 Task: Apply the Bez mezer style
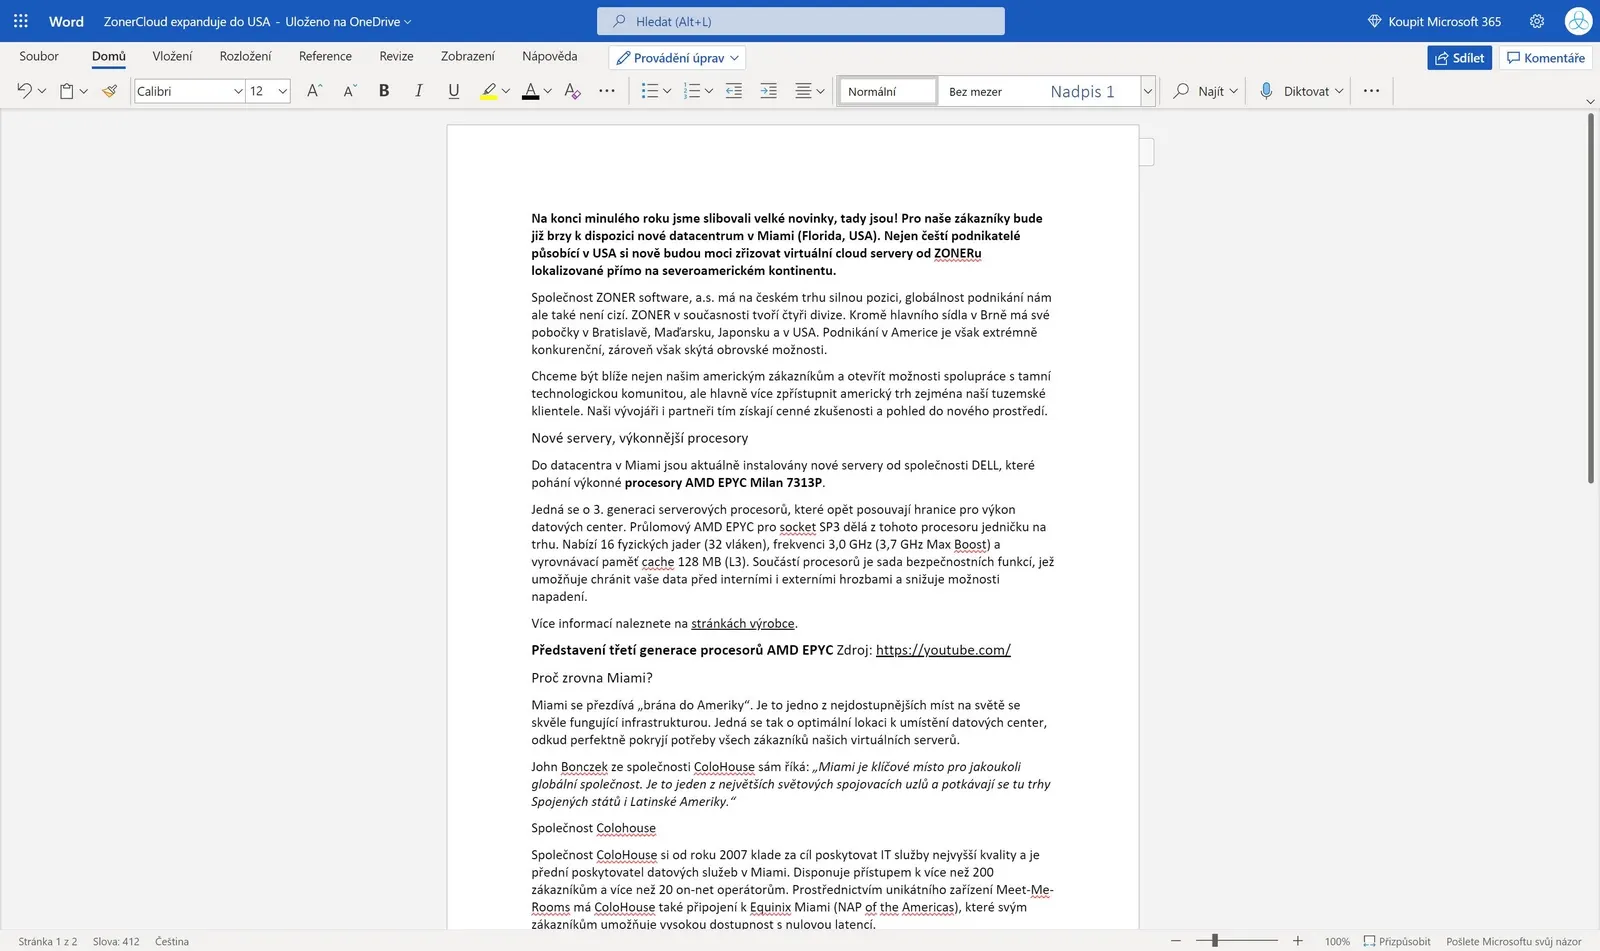975,91
